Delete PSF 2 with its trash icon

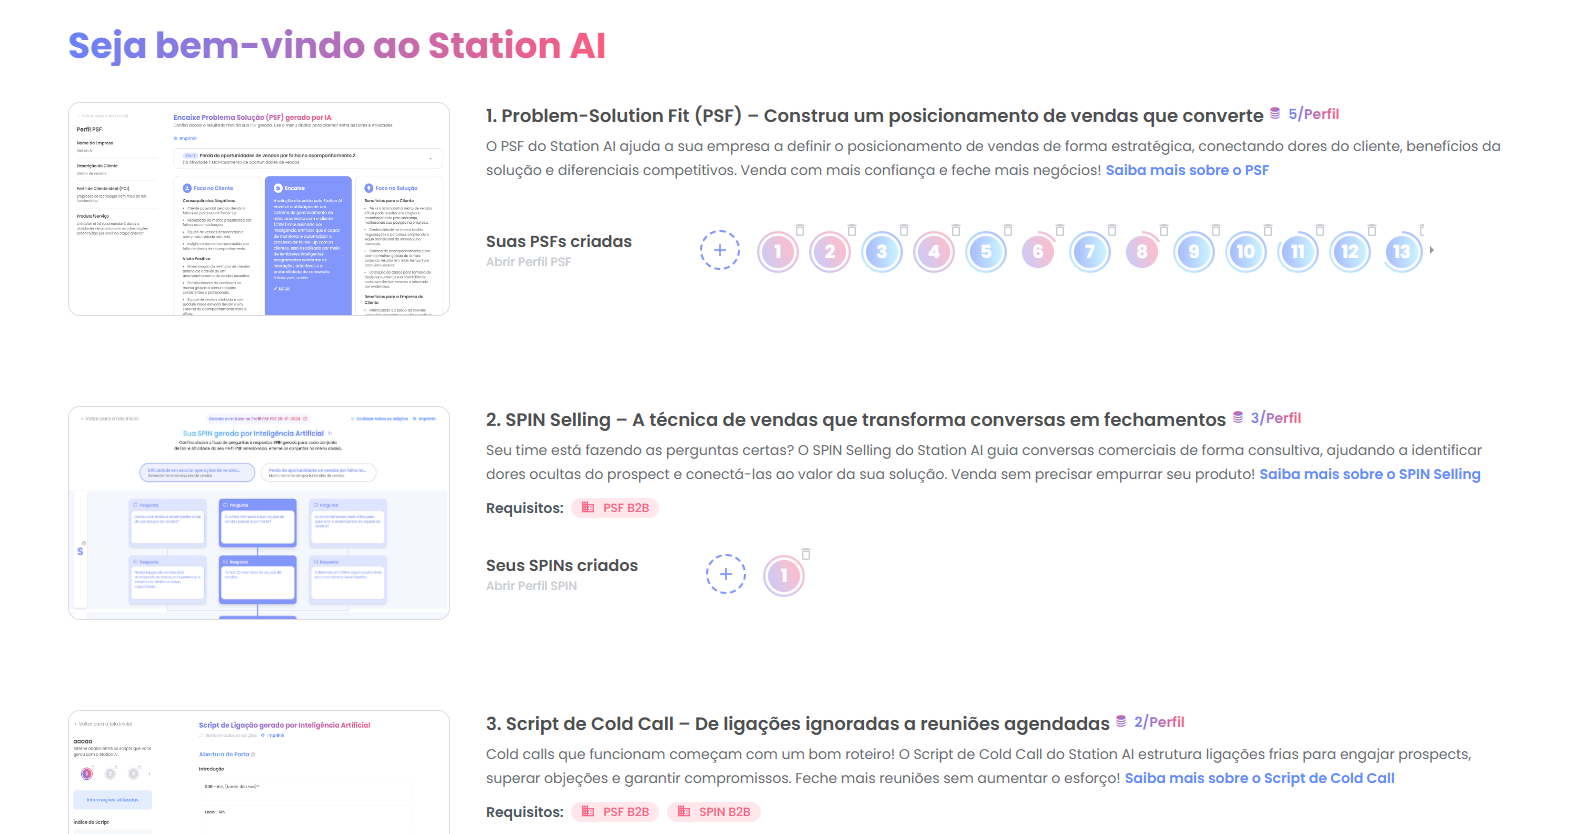(x=852, y=230)
